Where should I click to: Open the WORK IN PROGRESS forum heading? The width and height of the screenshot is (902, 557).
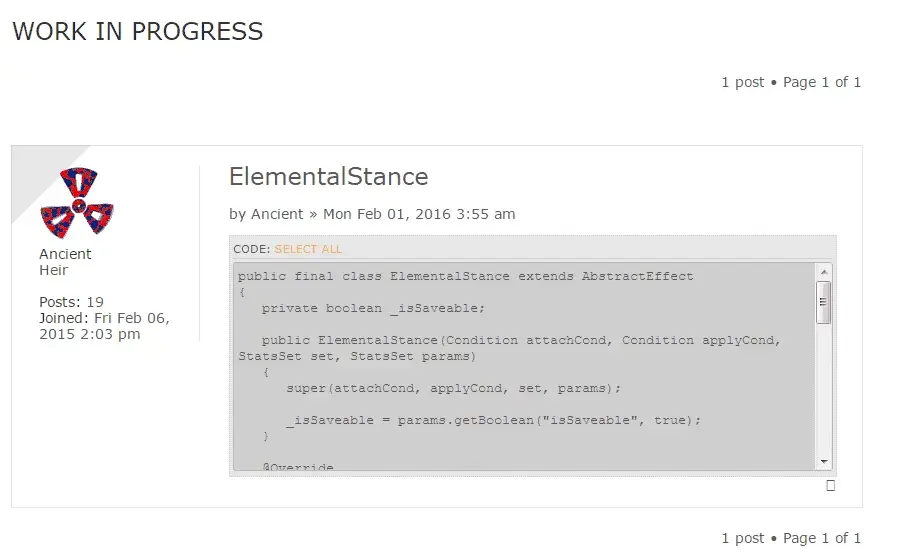(137, 31)
